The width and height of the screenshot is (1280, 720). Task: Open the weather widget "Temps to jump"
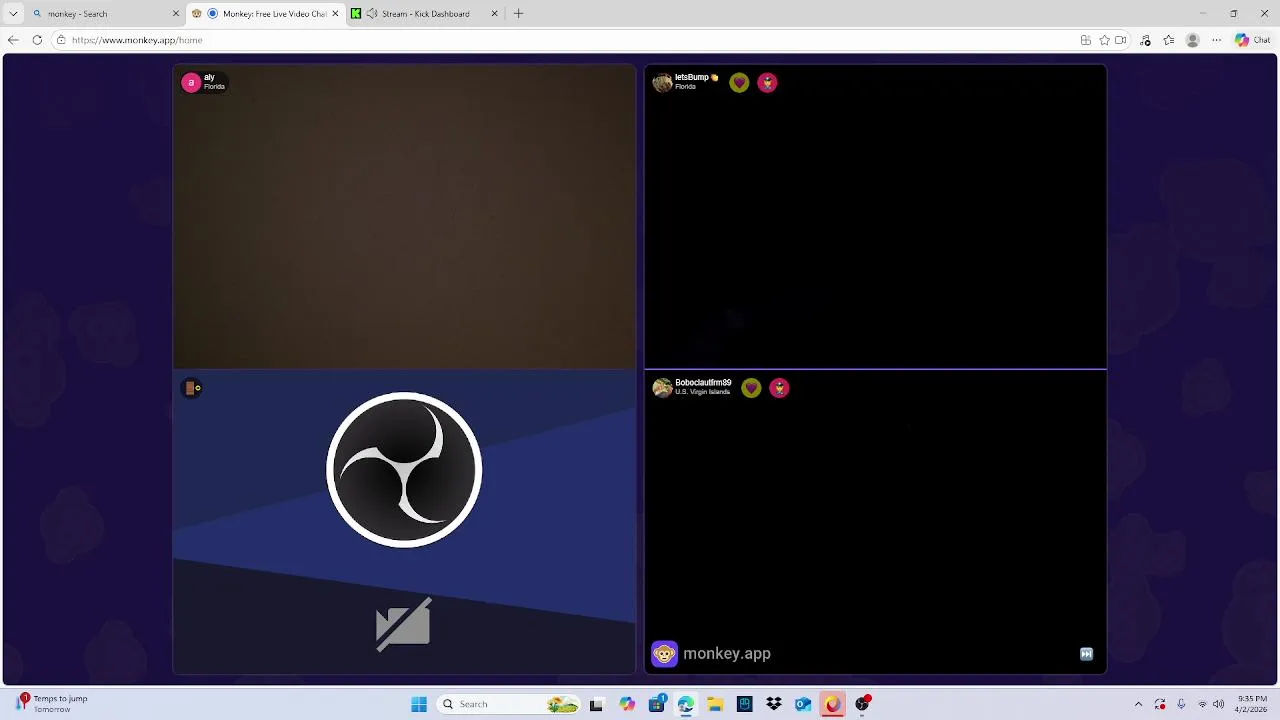(x=52, y=704)
